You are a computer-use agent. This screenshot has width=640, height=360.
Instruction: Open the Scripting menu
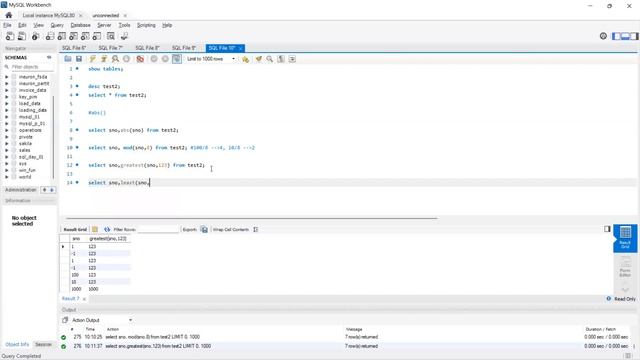coord(146,25)
